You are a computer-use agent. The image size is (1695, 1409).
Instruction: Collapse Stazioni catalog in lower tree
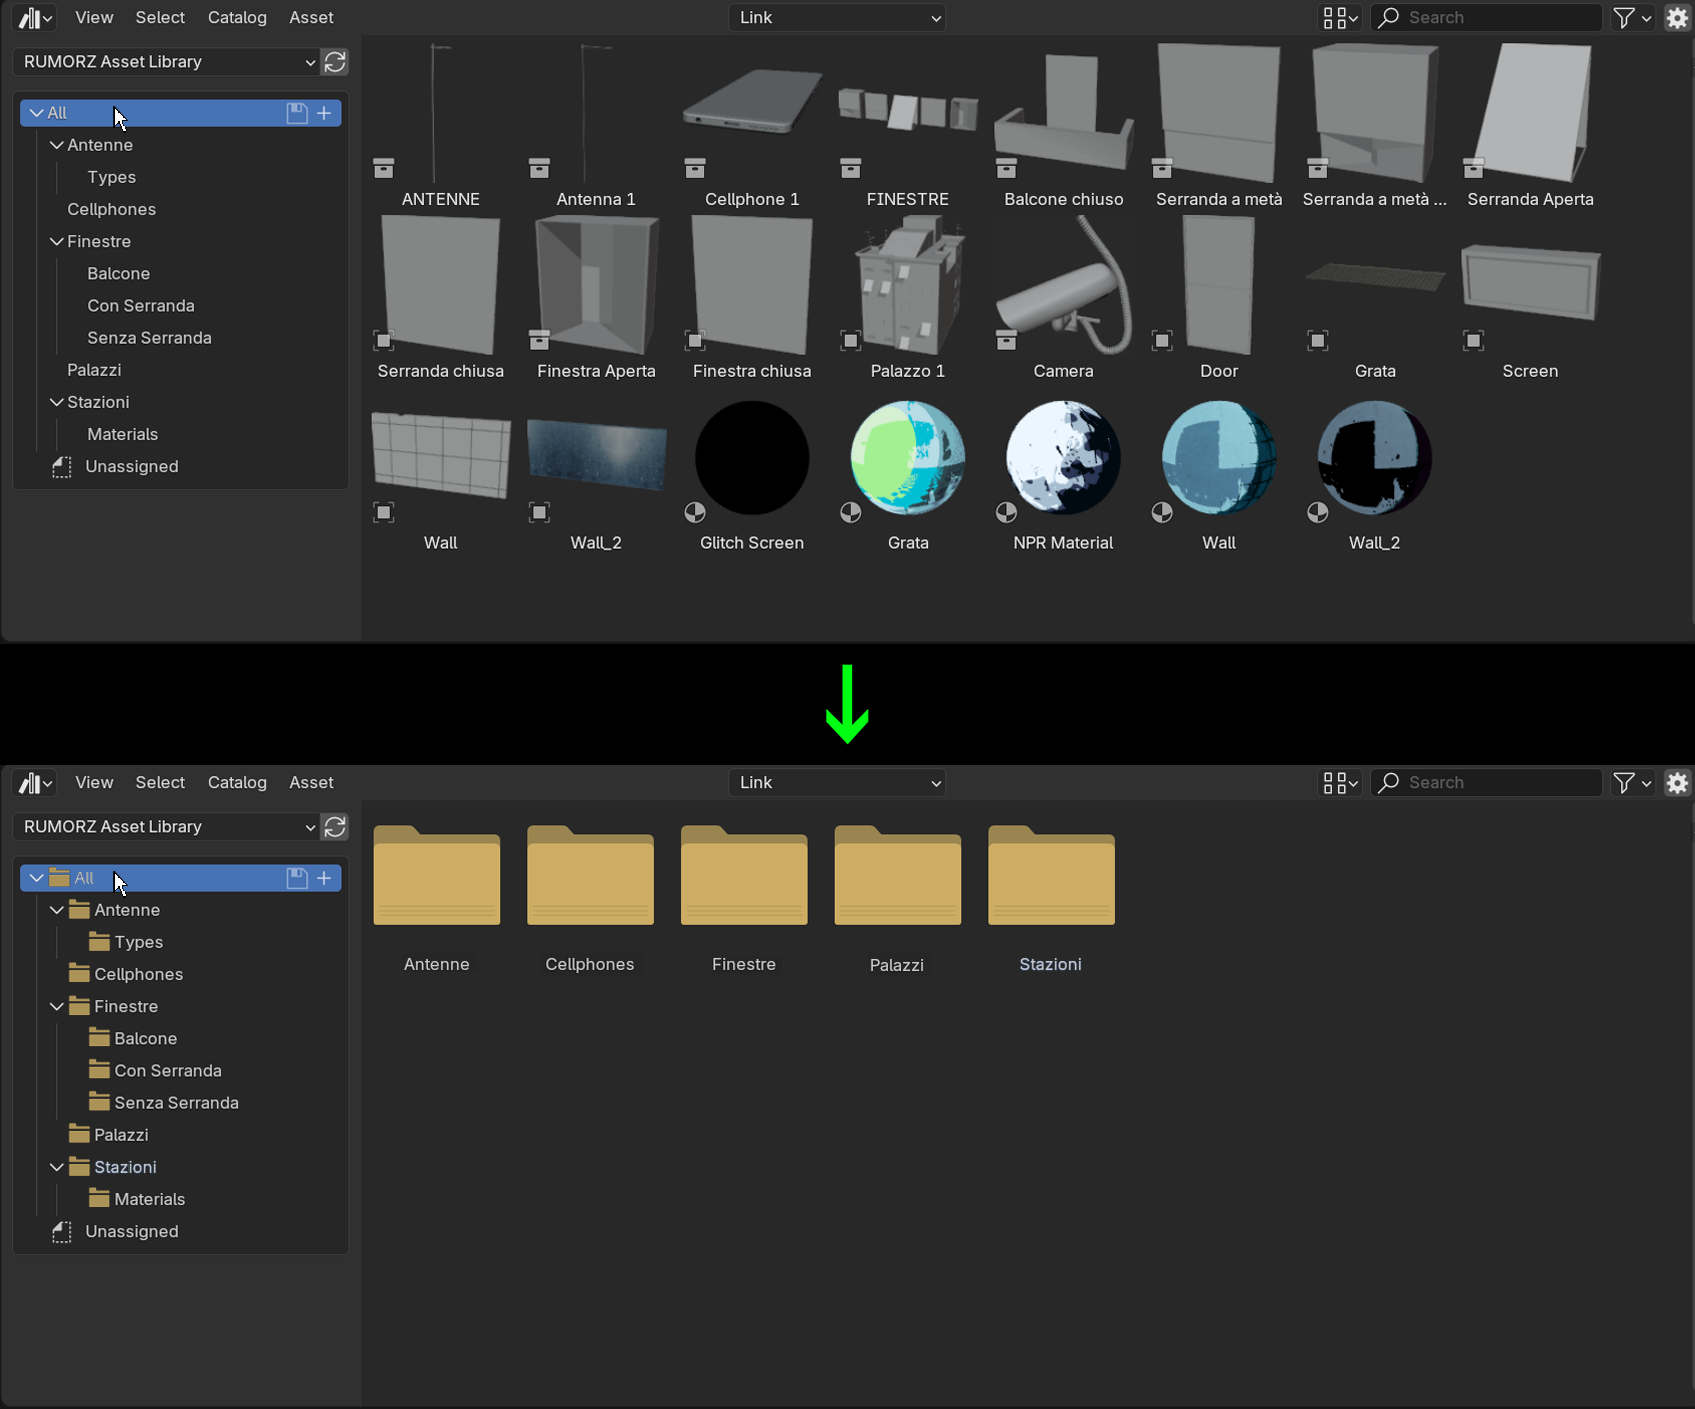pyautogui.click(x=56, y=1167)
